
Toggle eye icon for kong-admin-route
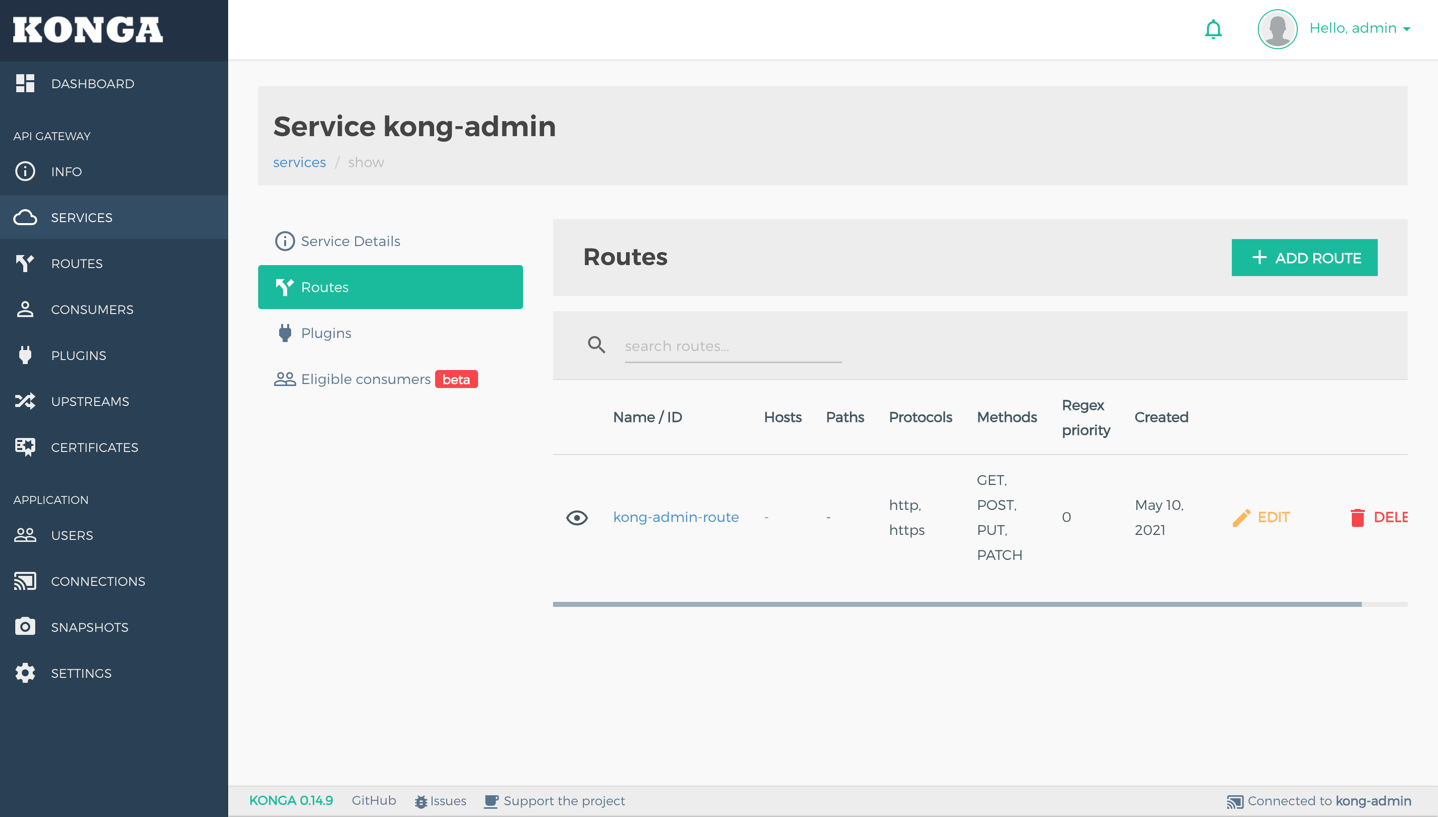[577, 518]
